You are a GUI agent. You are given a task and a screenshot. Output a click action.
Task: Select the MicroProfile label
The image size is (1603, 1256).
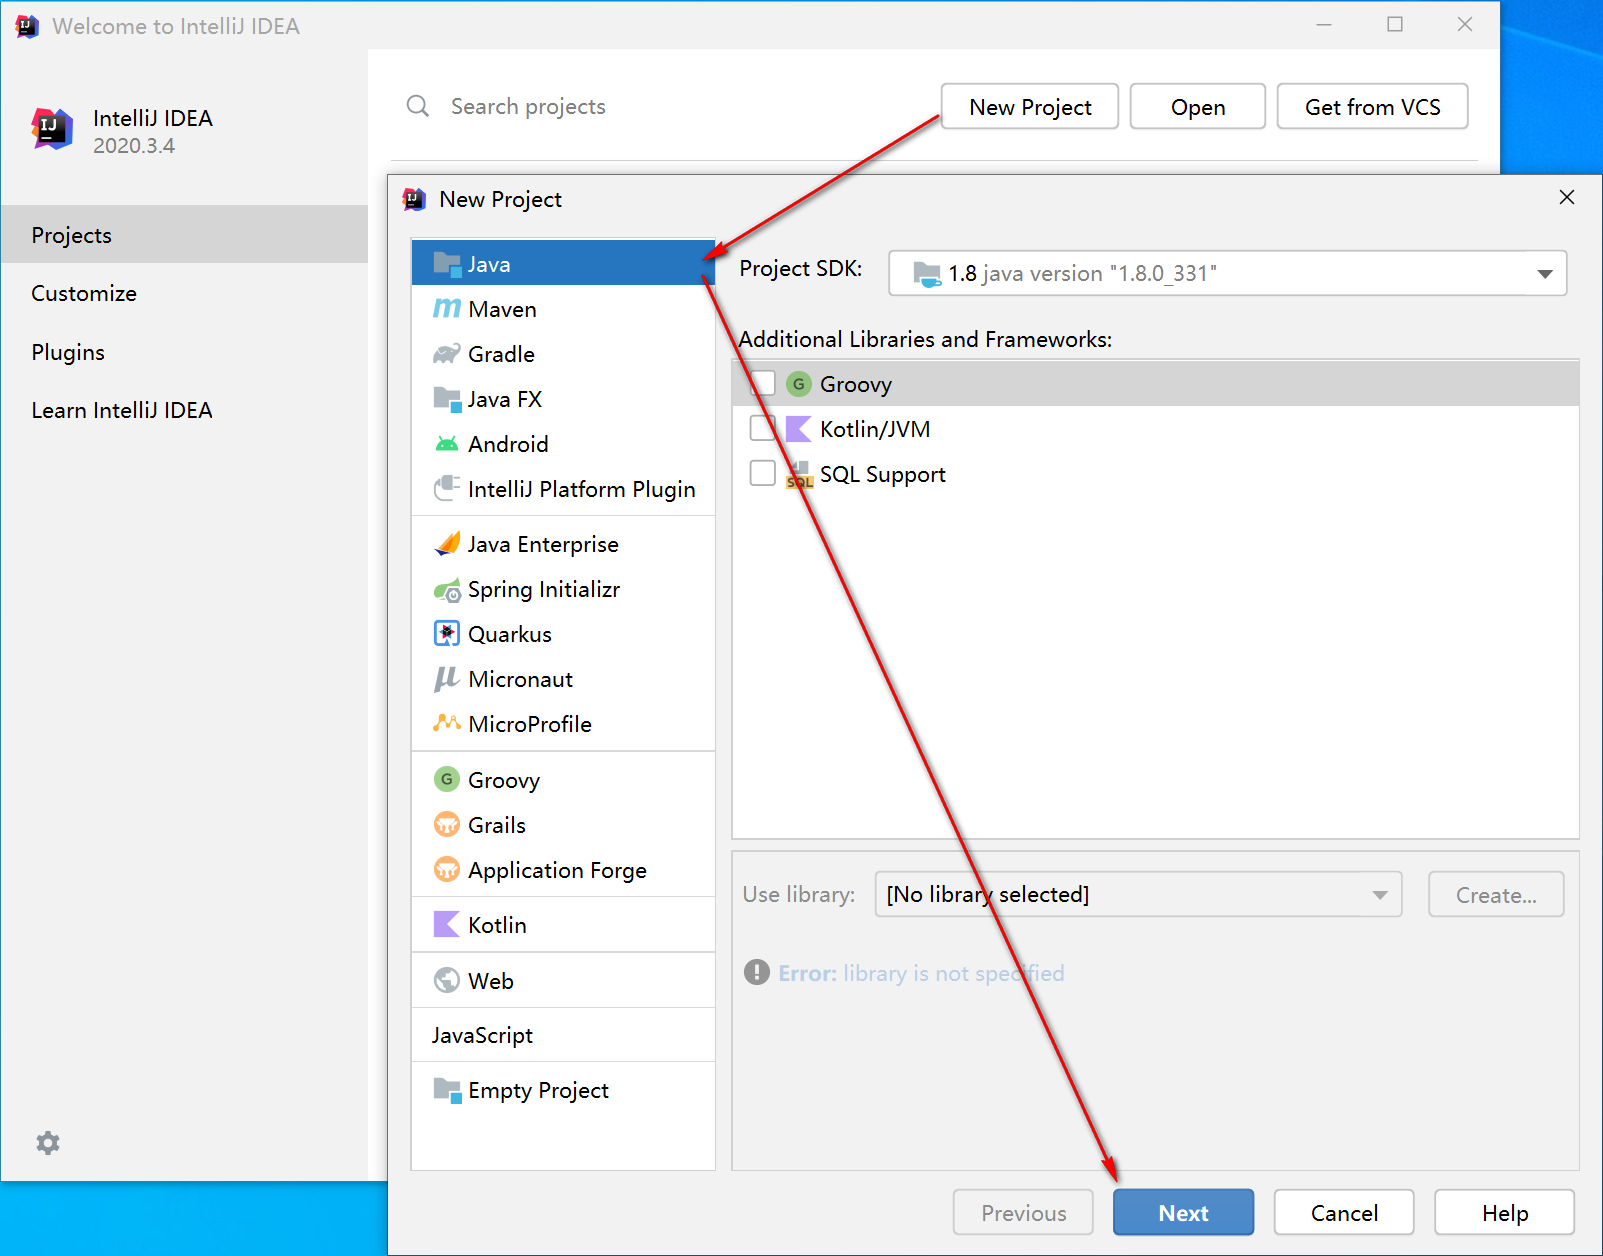[x=530, y=724]
